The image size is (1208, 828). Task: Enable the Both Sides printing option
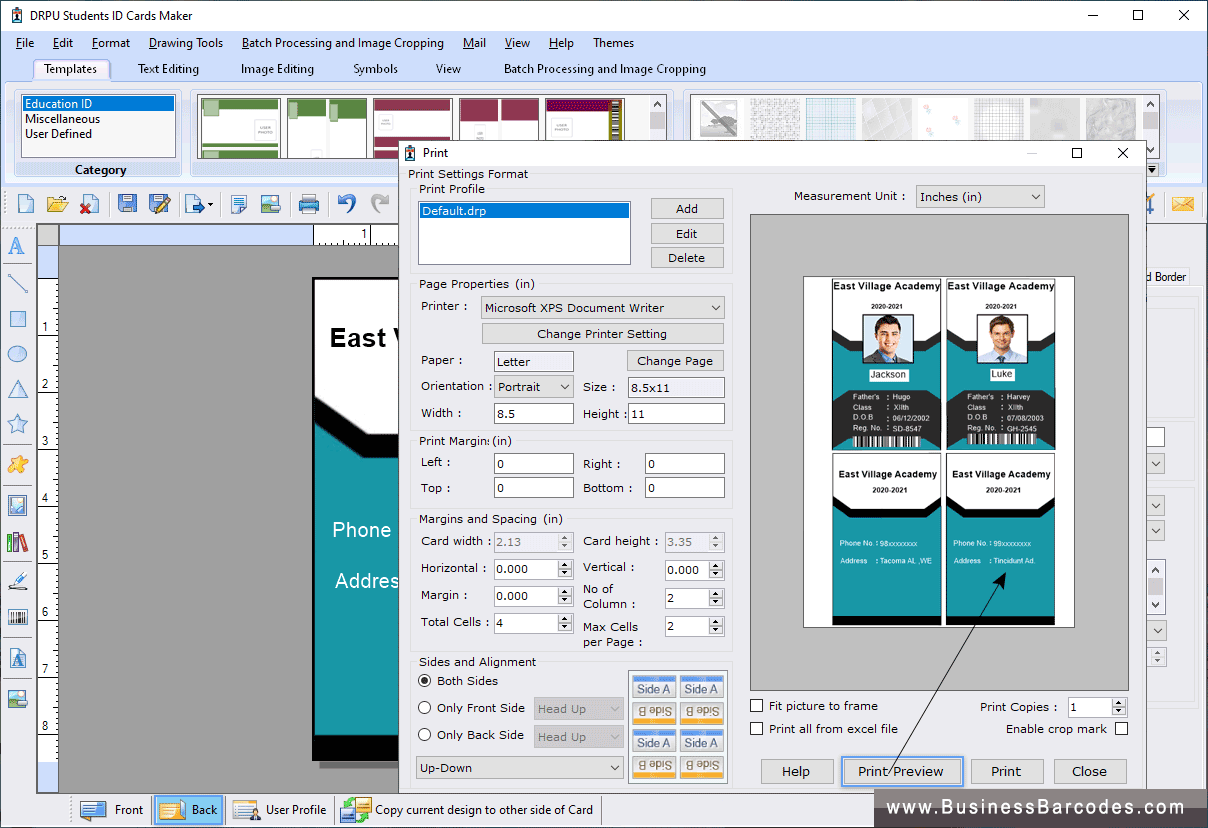point(426,681)
